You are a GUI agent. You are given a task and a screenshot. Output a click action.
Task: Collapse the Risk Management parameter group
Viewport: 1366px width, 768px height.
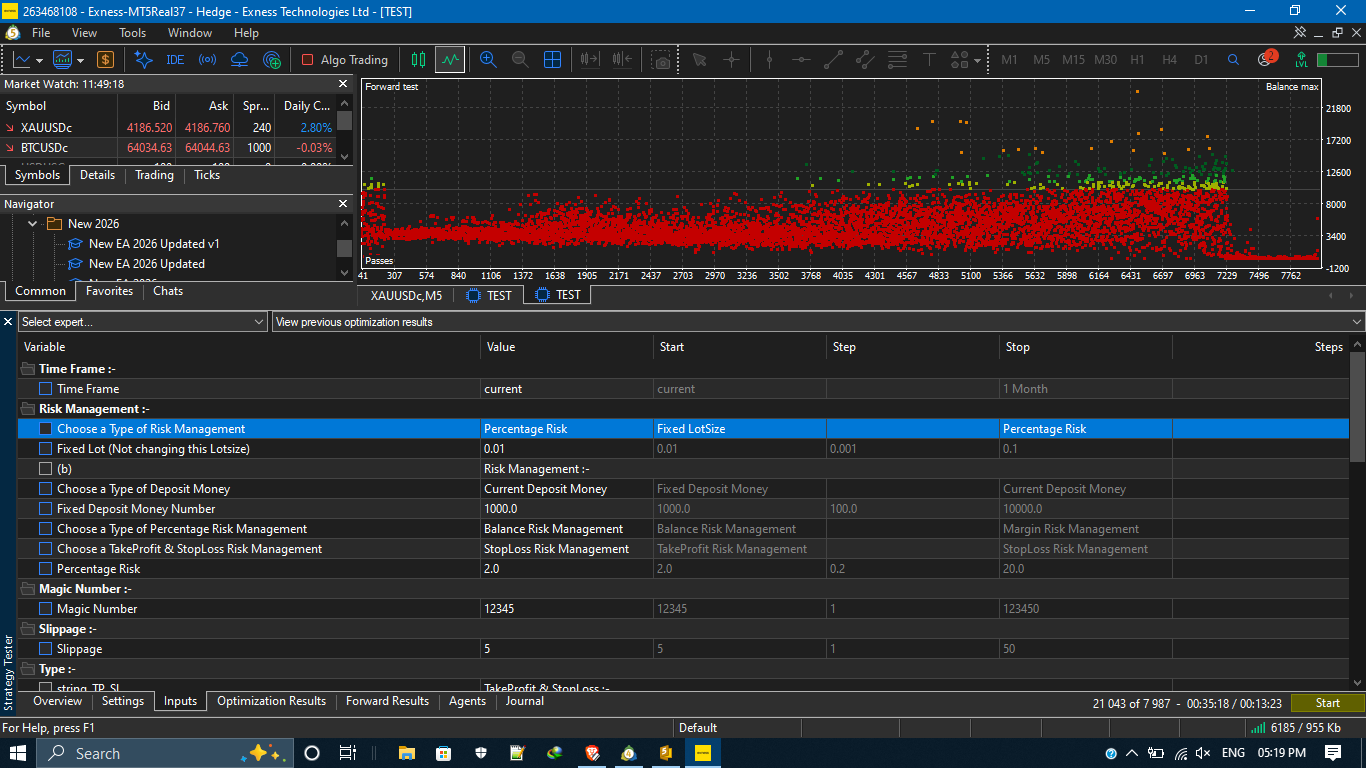[x=27, y=409]
